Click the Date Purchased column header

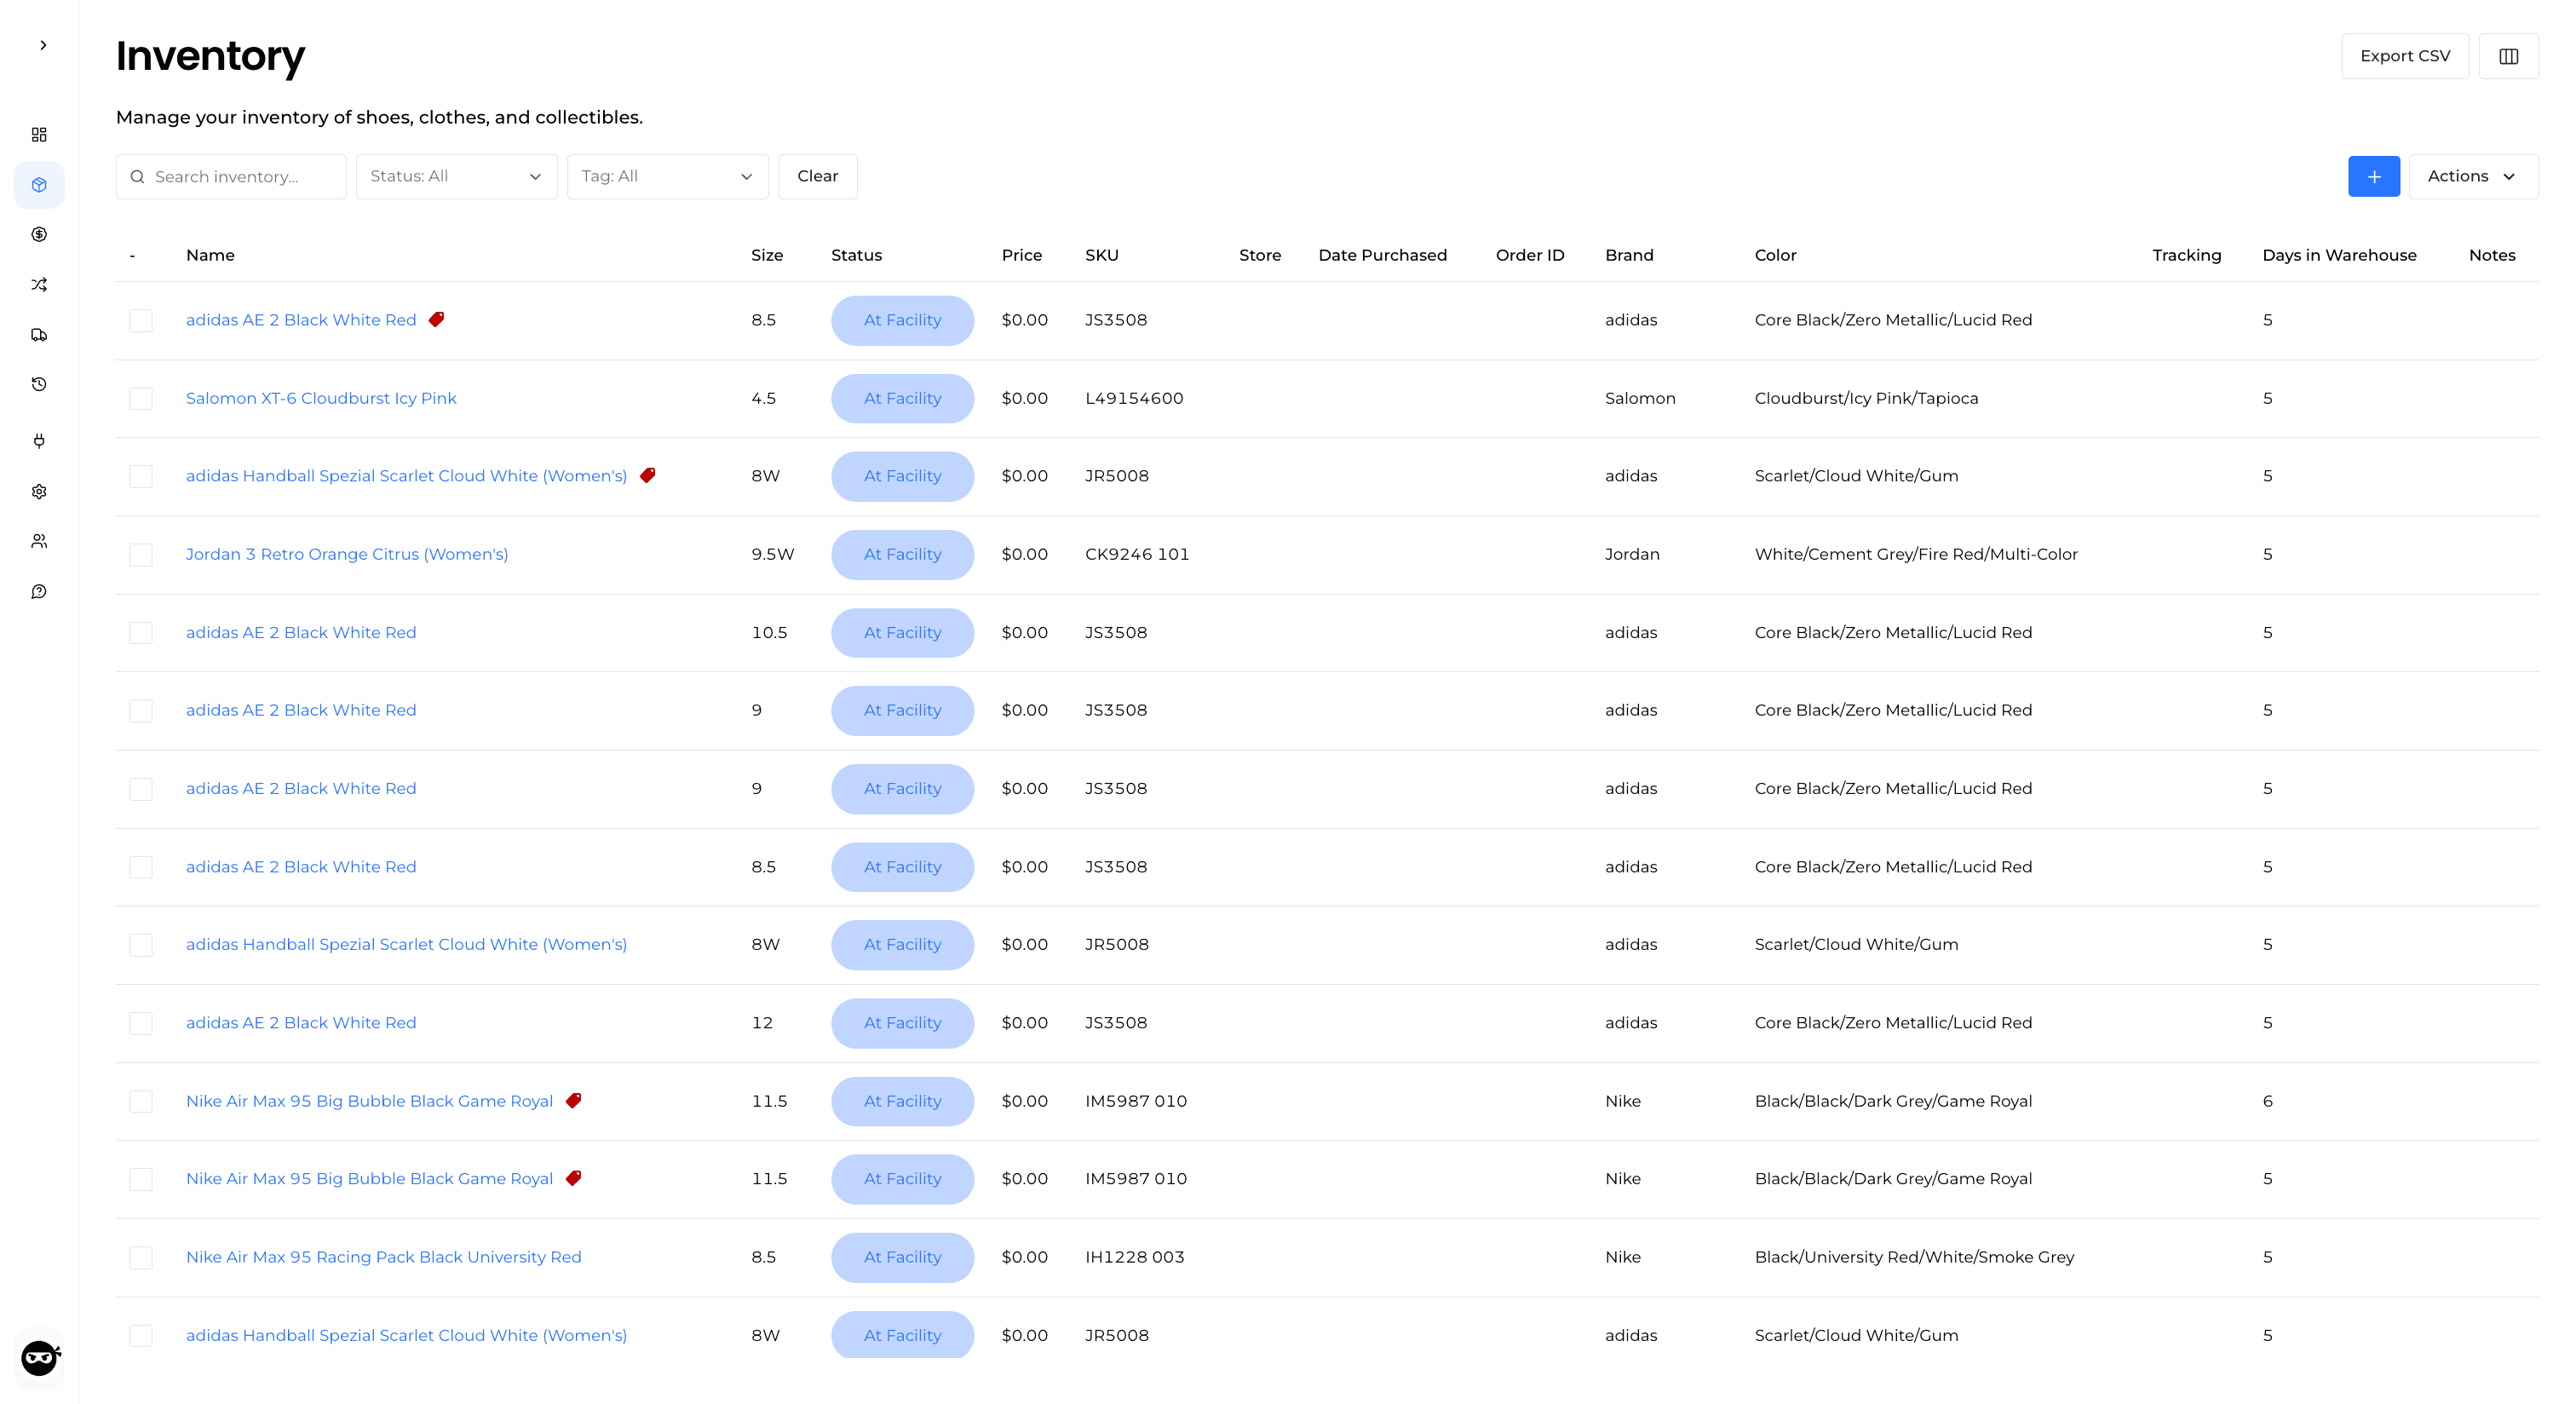tap(1382, 255)
